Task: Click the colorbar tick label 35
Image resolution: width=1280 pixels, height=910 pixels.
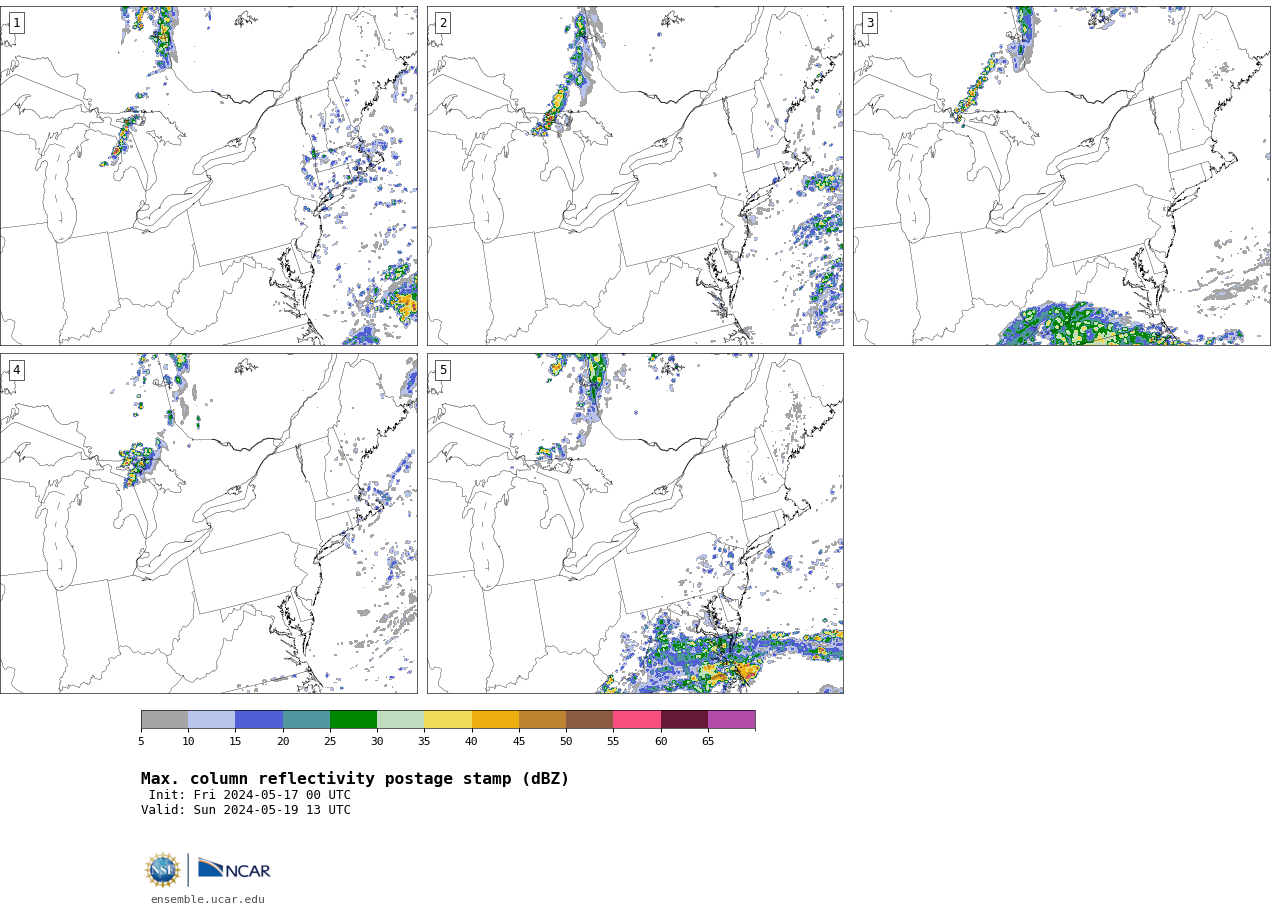Action: click(x=424, y=742)
